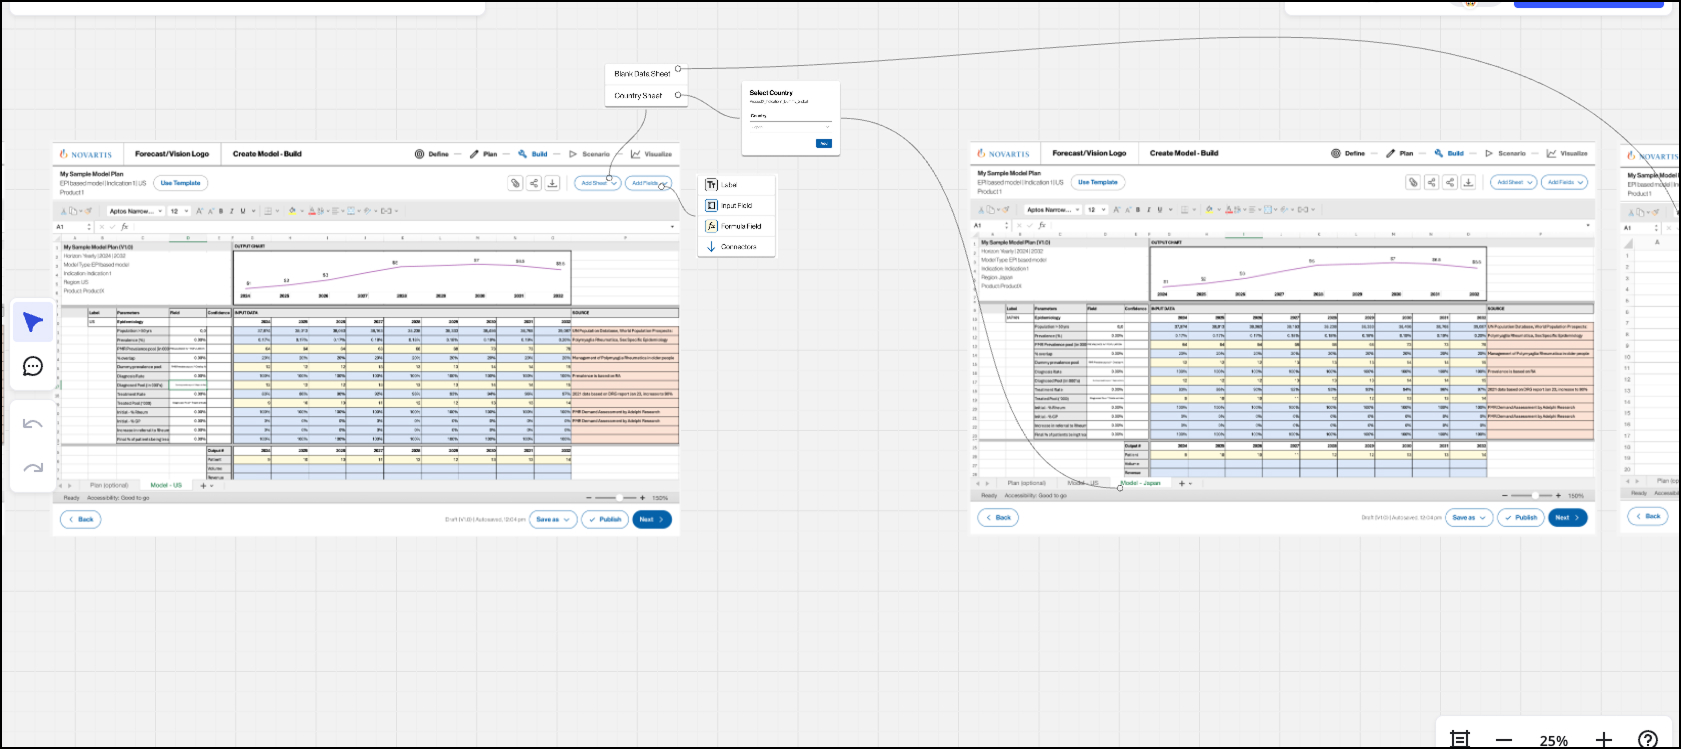Click the fit-to-frame icon beside zoom controls
The image size is (1681, 749).
[x=1460, y=739]
